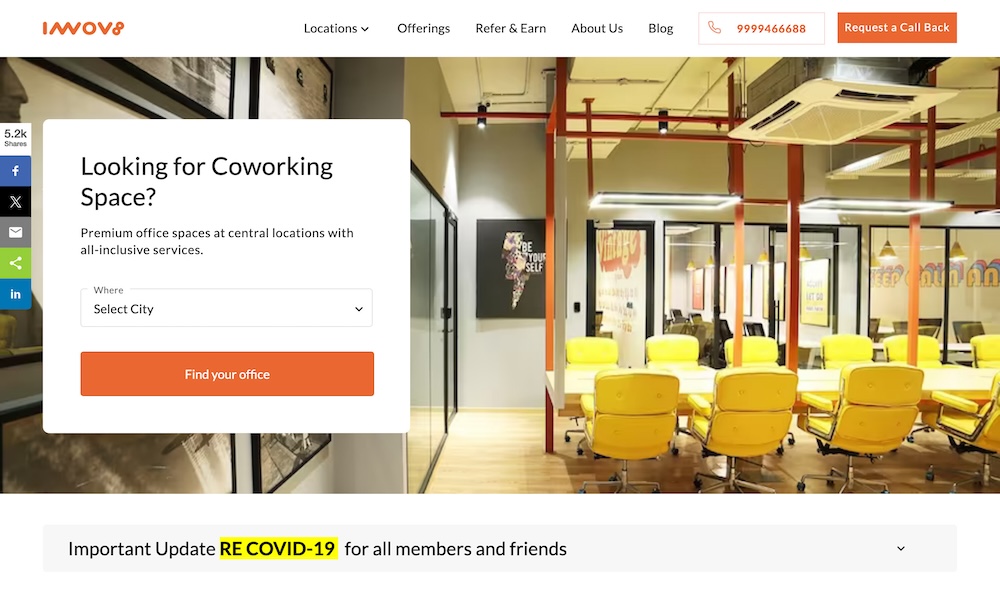The image size is (1000, 600).
Task: Open the Locations dropdown menu
Action: [336, 28]
